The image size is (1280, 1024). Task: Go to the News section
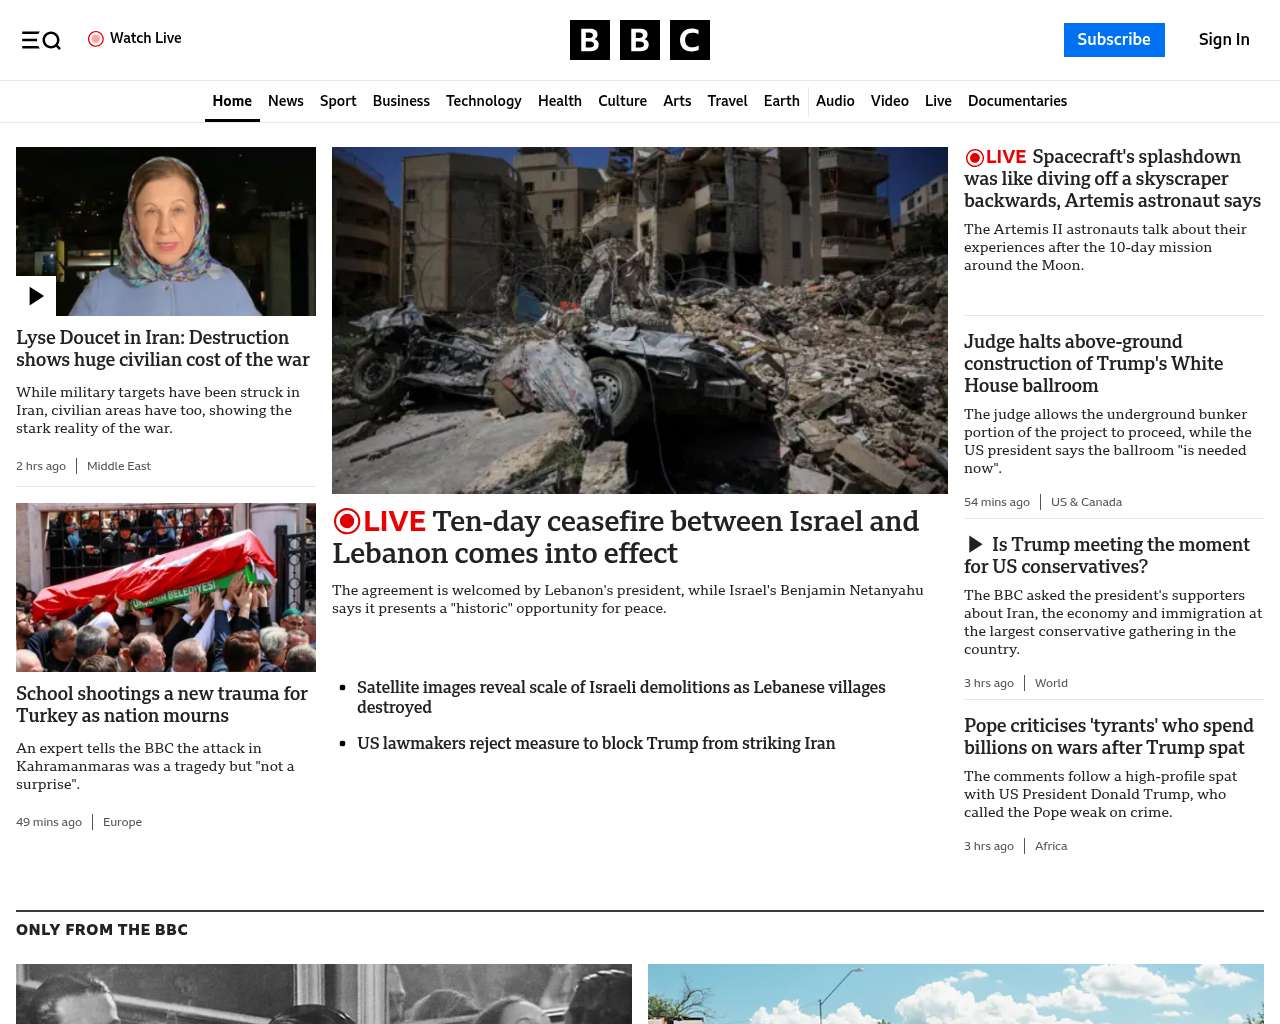[286, 101]
